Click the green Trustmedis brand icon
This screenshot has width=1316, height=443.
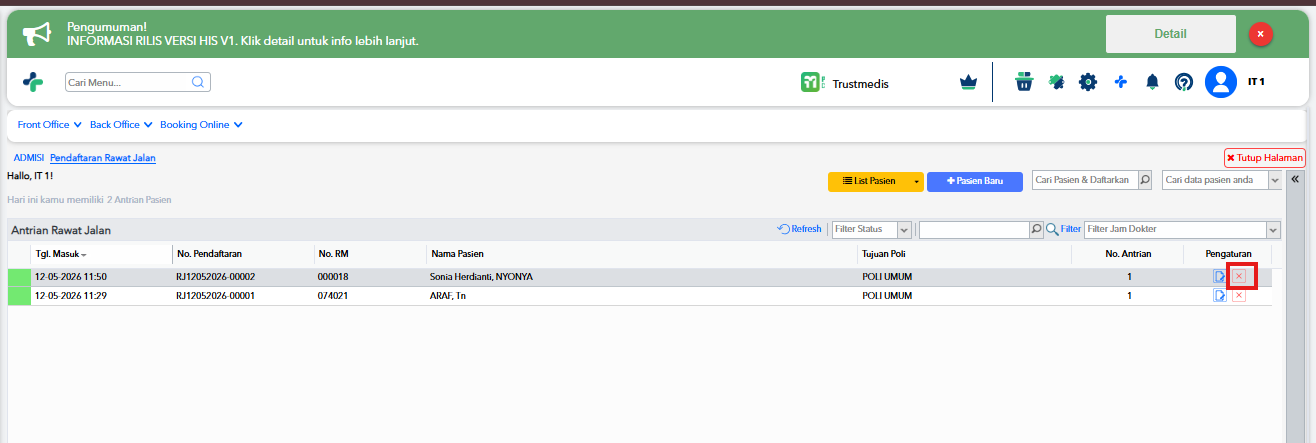coord(812,83)
